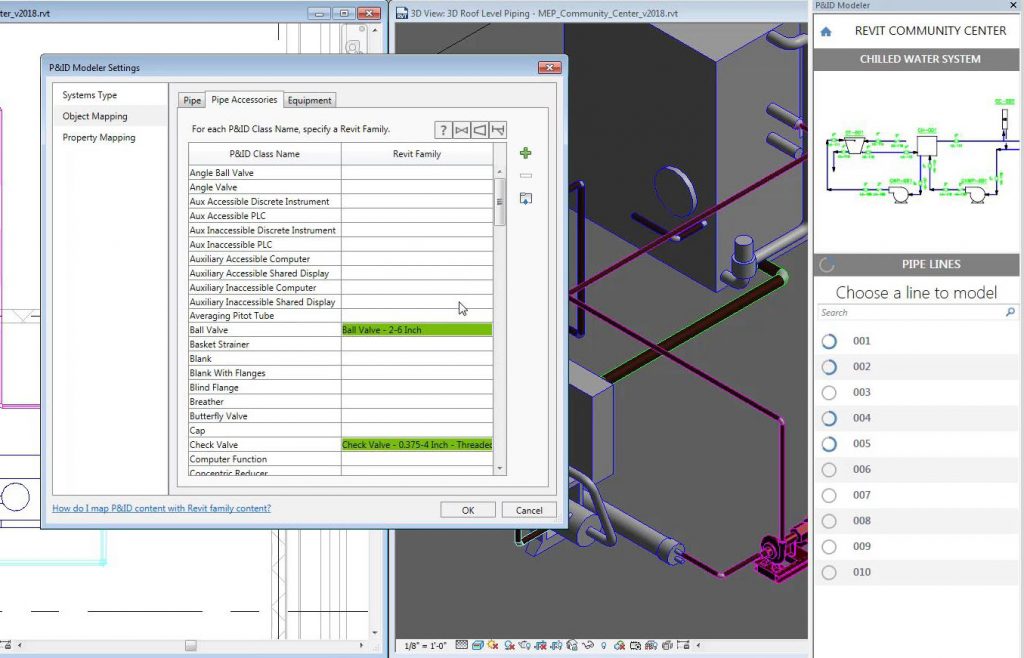Click the import mapping icon below minus

(525, 199)
